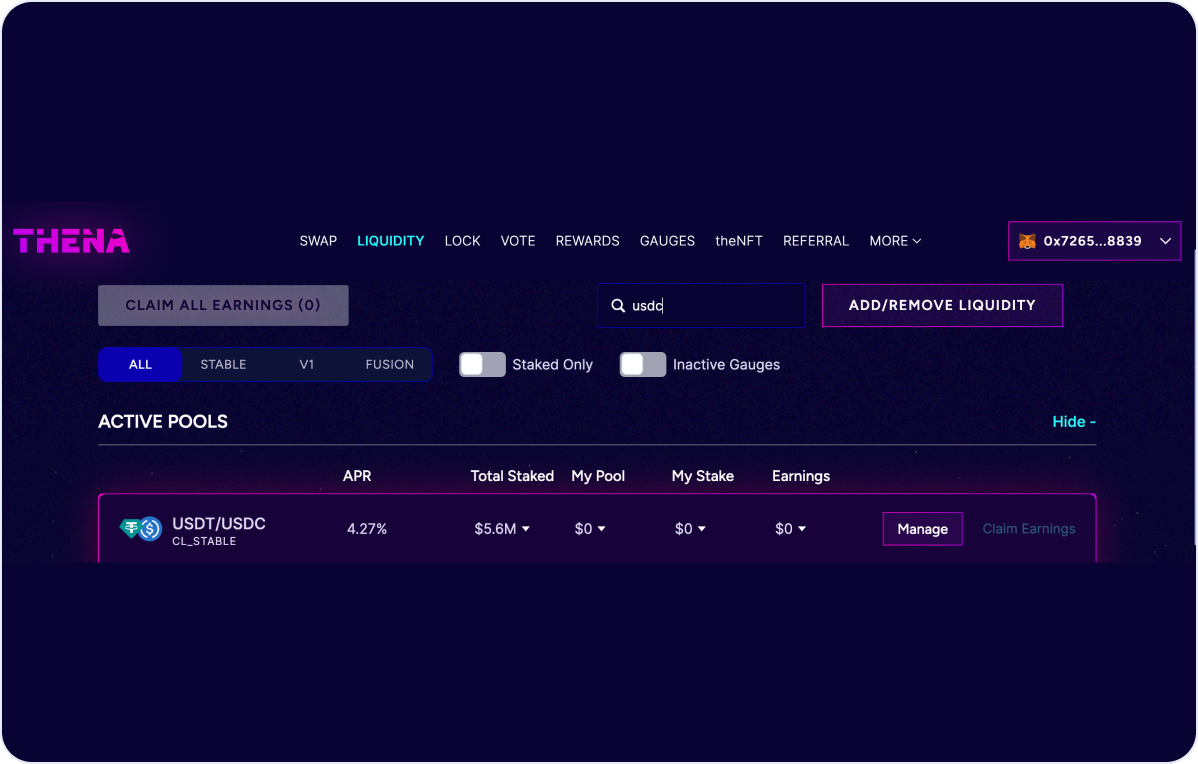Click the MetaMask fox wallet icon
The image size is (1198, 764).
point(1027,241)
